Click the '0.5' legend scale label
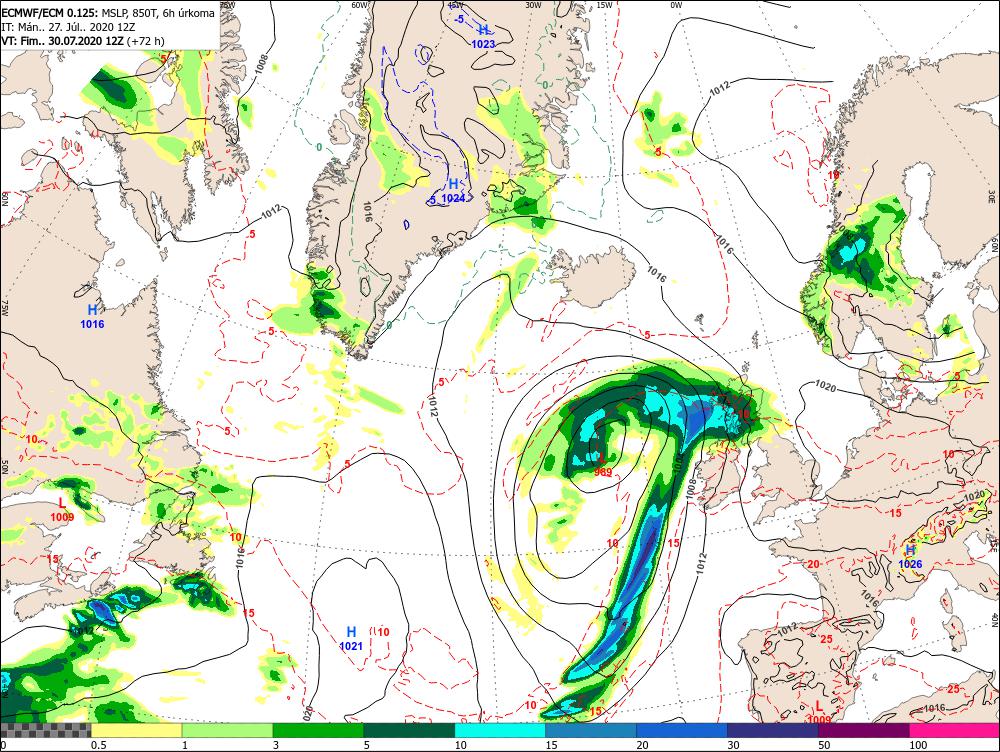This screenshot has width=1000, height=752. coord(98,745)
